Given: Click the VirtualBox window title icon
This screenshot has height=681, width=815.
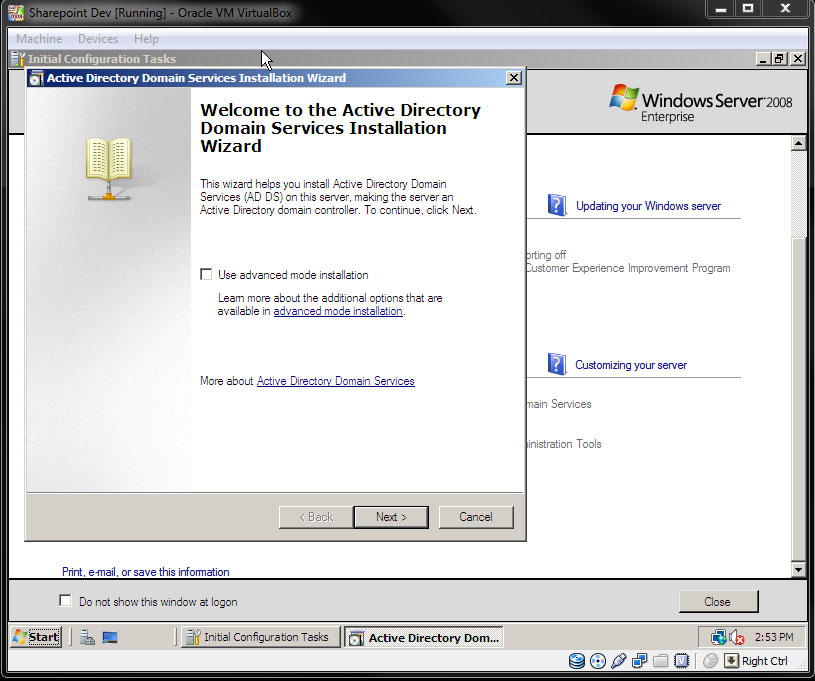Looking at the screenshot, I should tap(16, 12).
